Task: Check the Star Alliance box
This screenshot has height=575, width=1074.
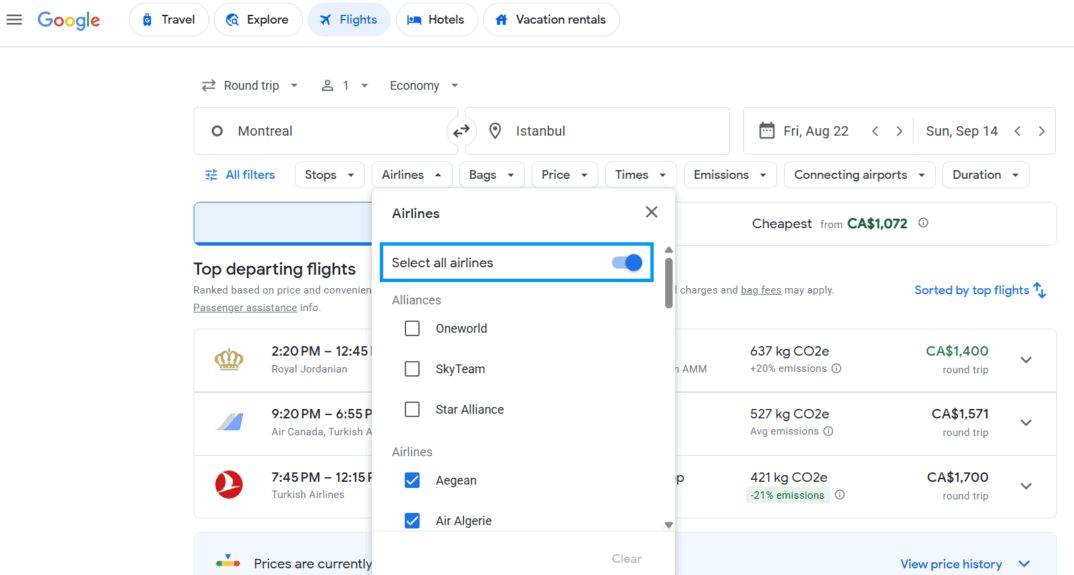Action: tap(412, 409)
